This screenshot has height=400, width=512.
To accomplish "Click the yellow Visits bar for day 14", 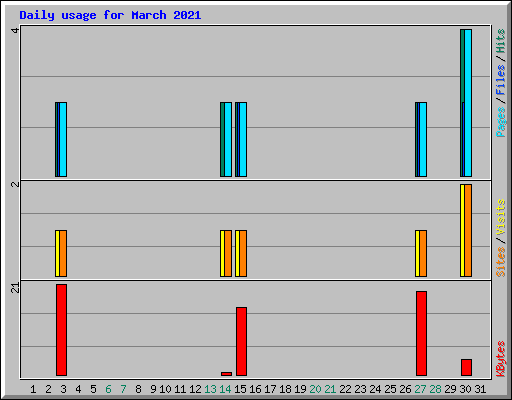I will click(222, 253).
